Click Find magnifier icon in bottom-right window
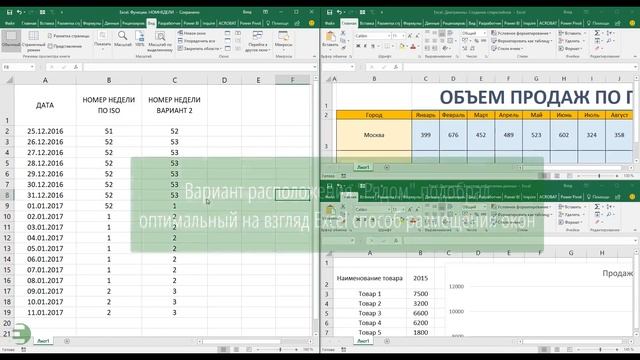Screen dimensions: 640x360 point(609,215)
